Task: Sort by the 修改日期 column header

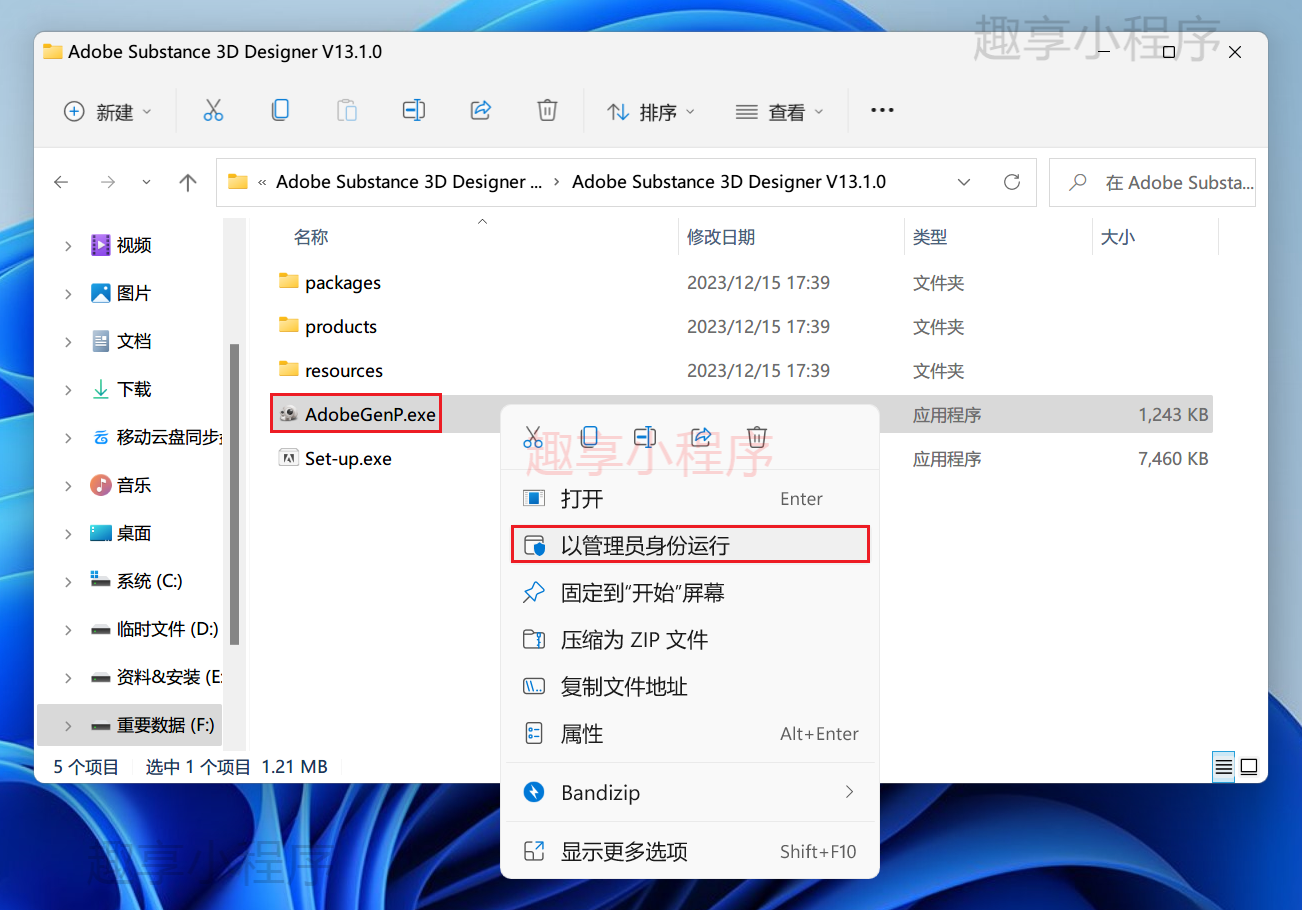Action: point(721,237)
